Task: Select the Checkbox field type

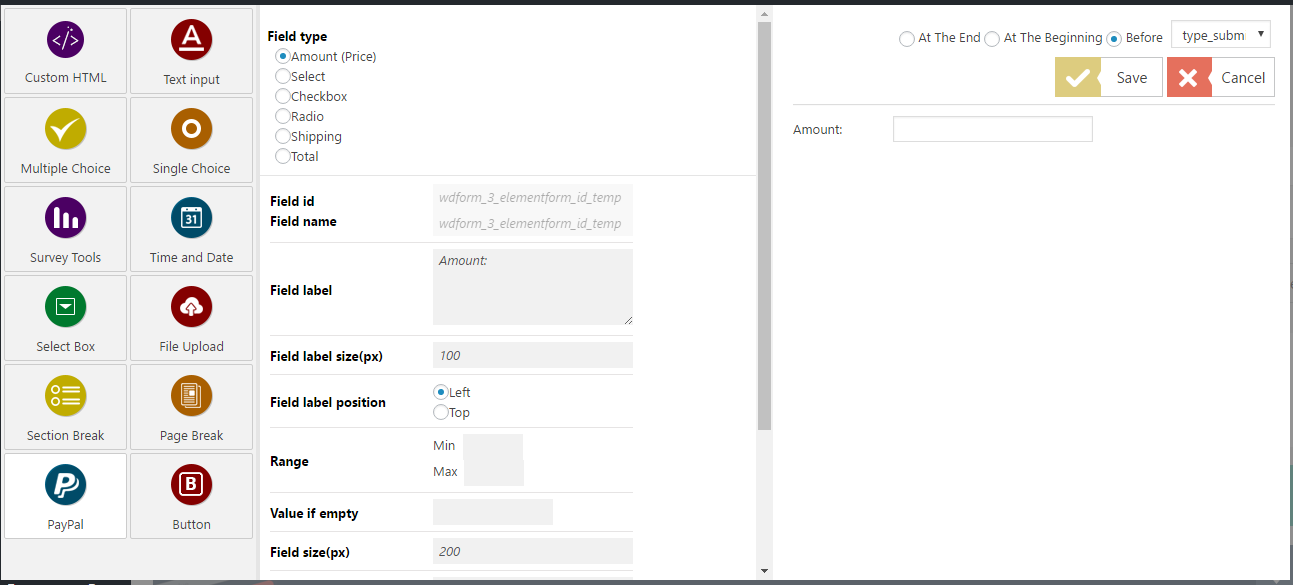Action: tap(282, 96)
